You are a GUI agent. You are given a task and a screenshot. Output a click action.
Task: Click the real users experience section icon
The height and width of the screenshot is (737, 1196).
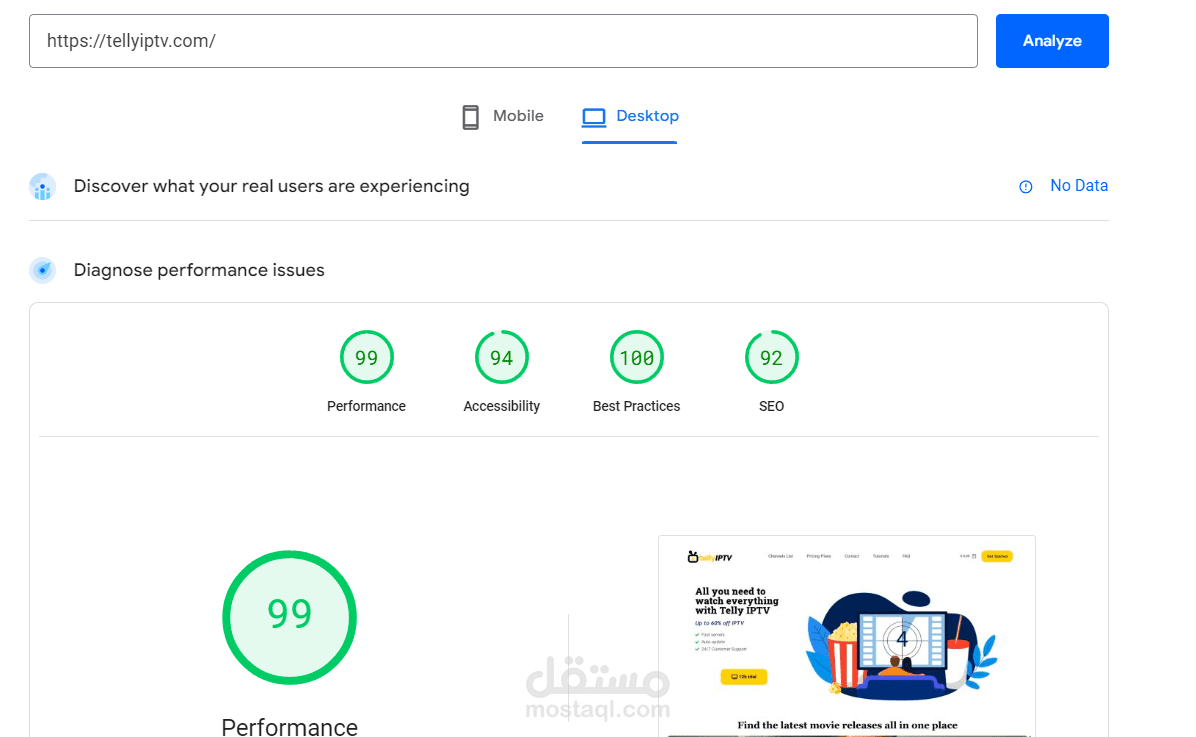(x=43, y=187)
